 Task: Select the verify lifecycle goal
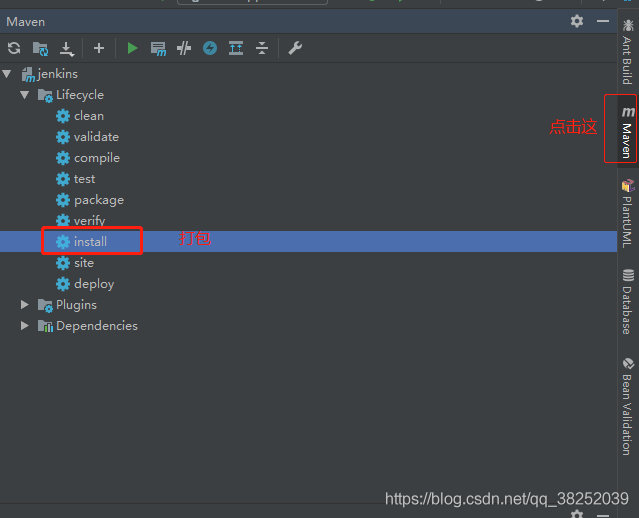pos(308,221)
